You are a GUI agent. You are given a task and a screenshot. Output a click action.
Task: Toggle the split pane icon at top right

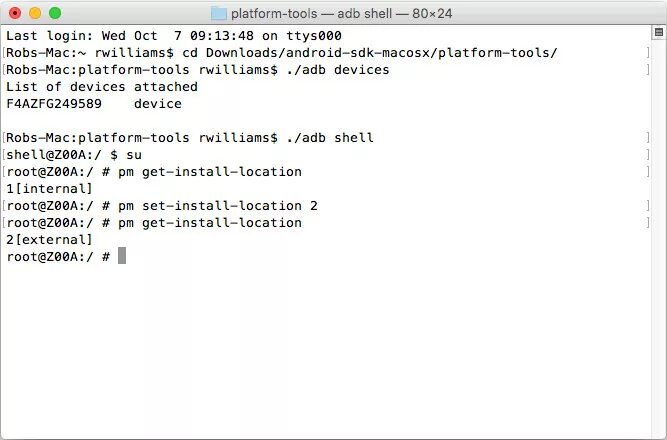click(658, 32)
